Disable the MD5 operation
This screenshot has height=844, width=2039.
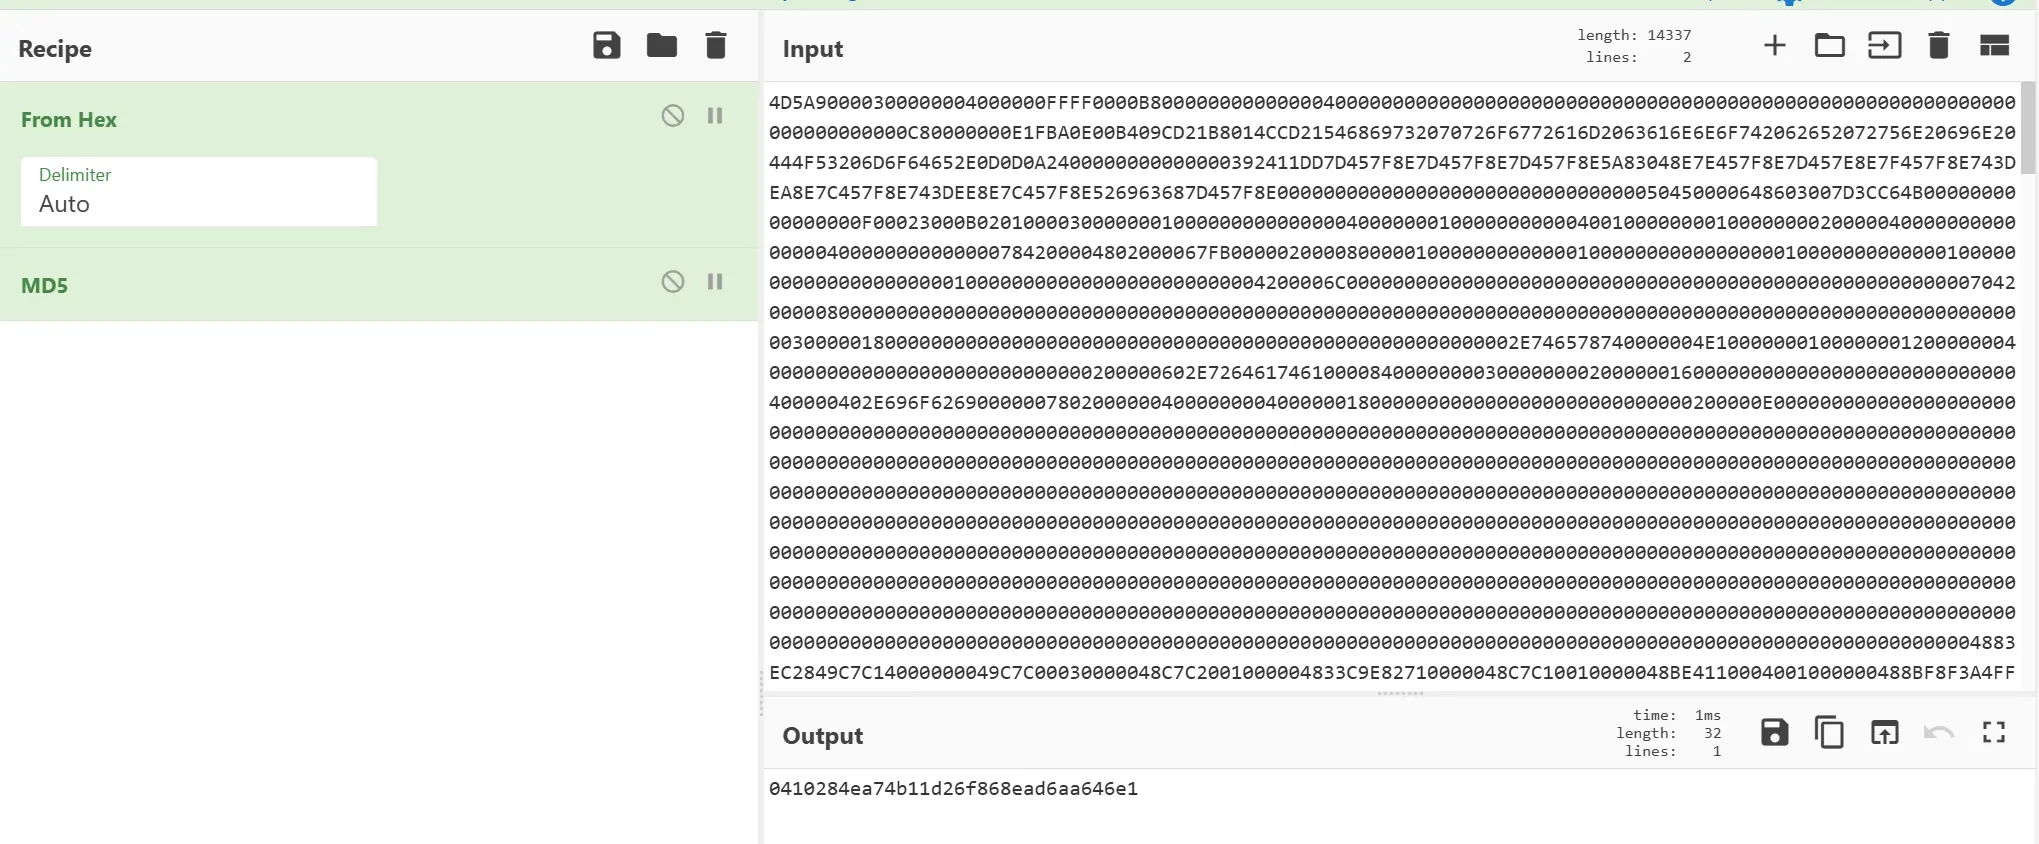tap(673, 282)
